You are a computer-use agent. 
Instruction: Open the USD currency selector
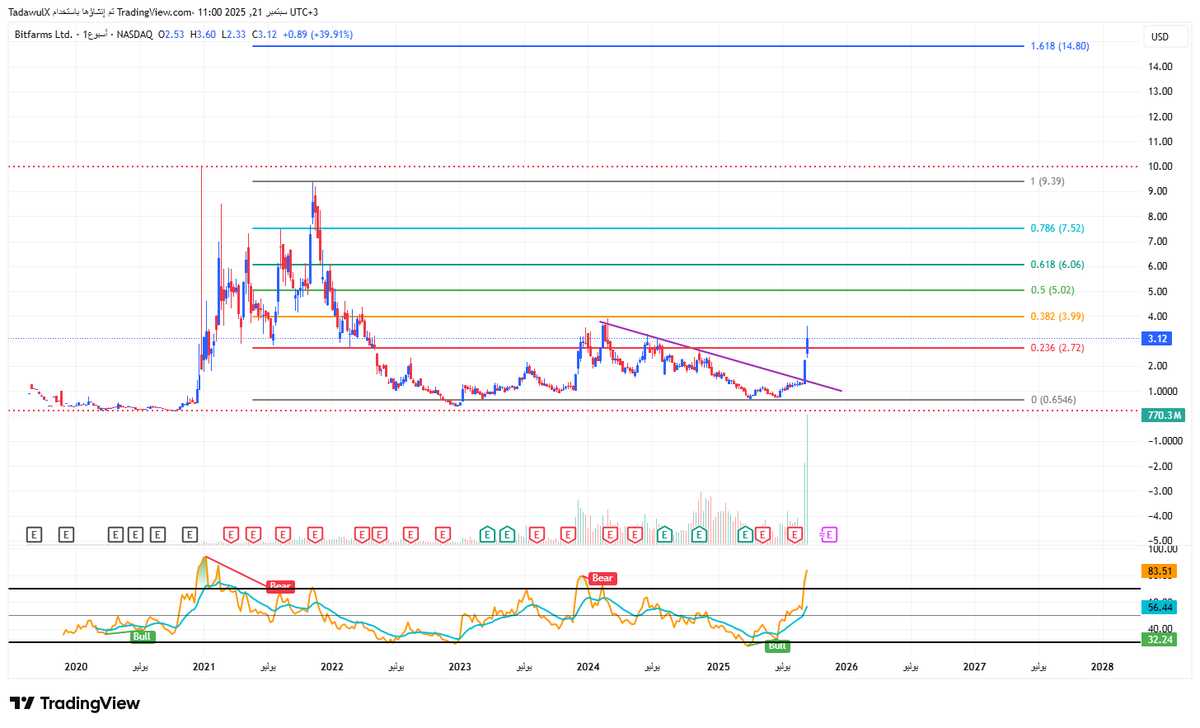[x=1166, y=36]
